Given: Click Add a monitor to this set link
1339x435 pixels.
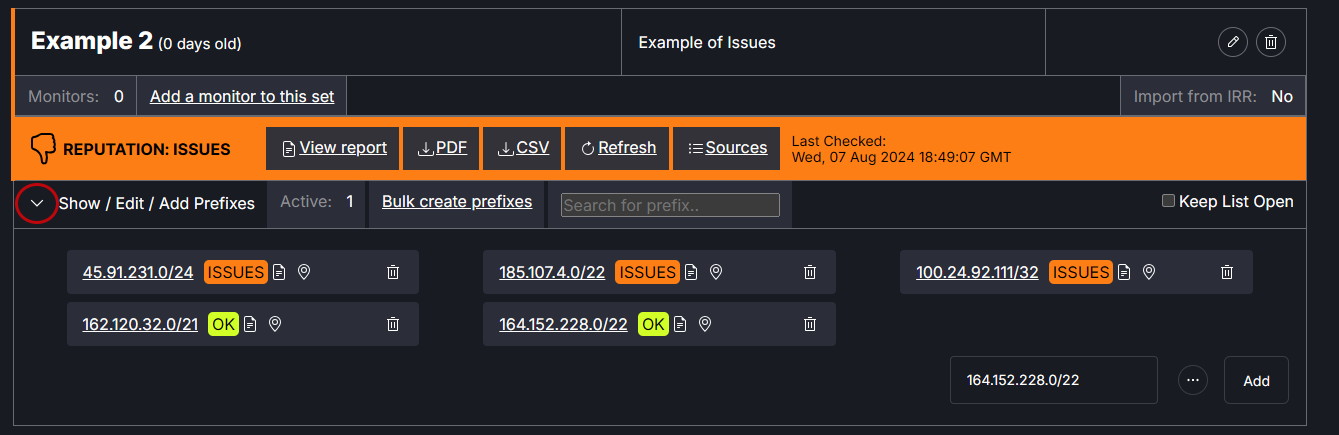Looking at the screenshot, I should 241,97.
